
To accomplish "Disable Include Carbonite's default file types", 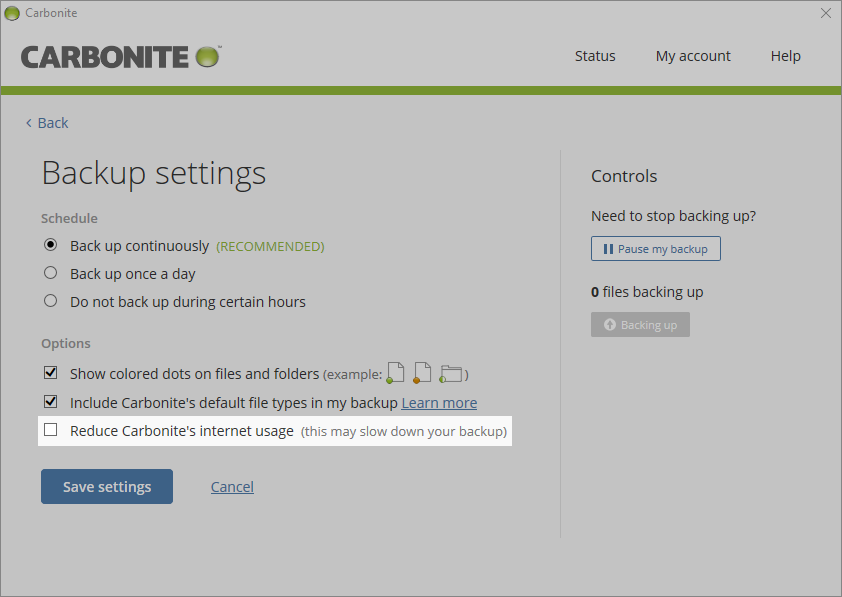I will pos(50,401).
